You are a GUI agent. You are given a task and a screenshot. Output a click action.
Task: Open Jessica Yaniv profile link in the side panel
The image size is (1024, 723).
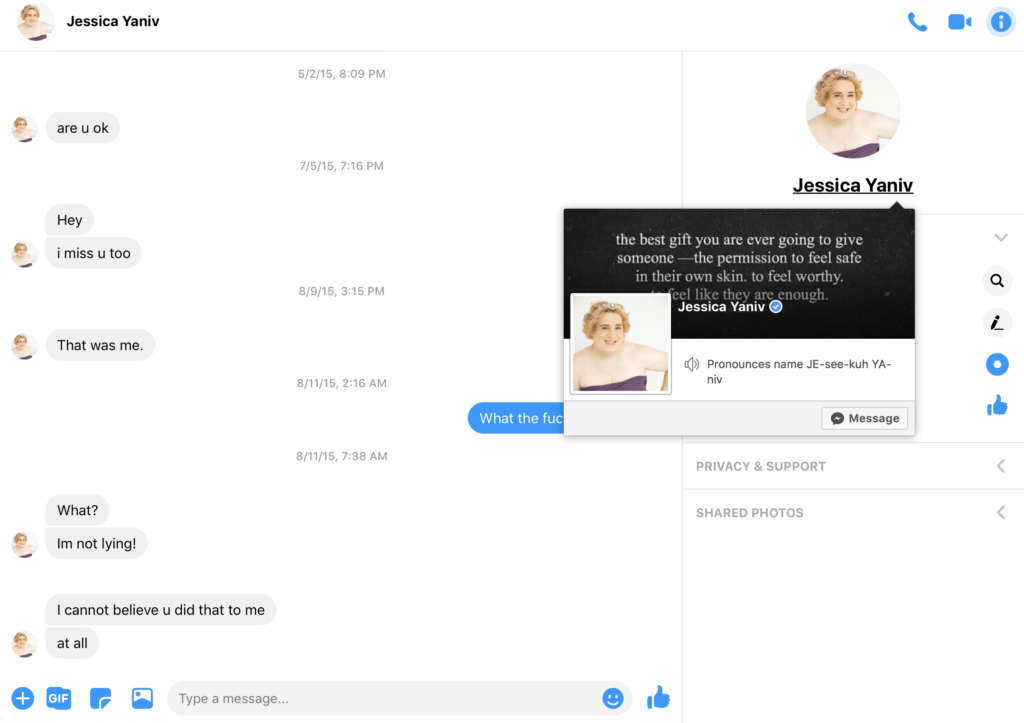852,185
